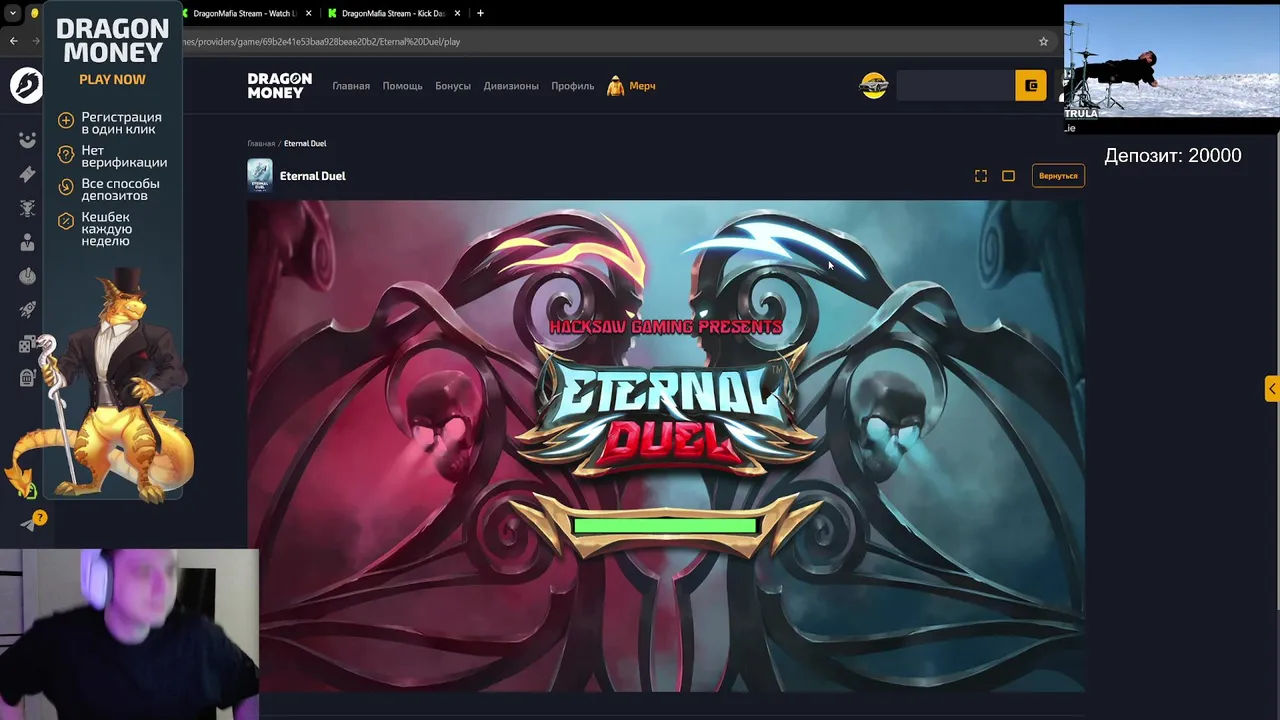This screenshot has width=1280, height=720.
Task: Open the jester face sidebar icon
Action: coord(27,140)
